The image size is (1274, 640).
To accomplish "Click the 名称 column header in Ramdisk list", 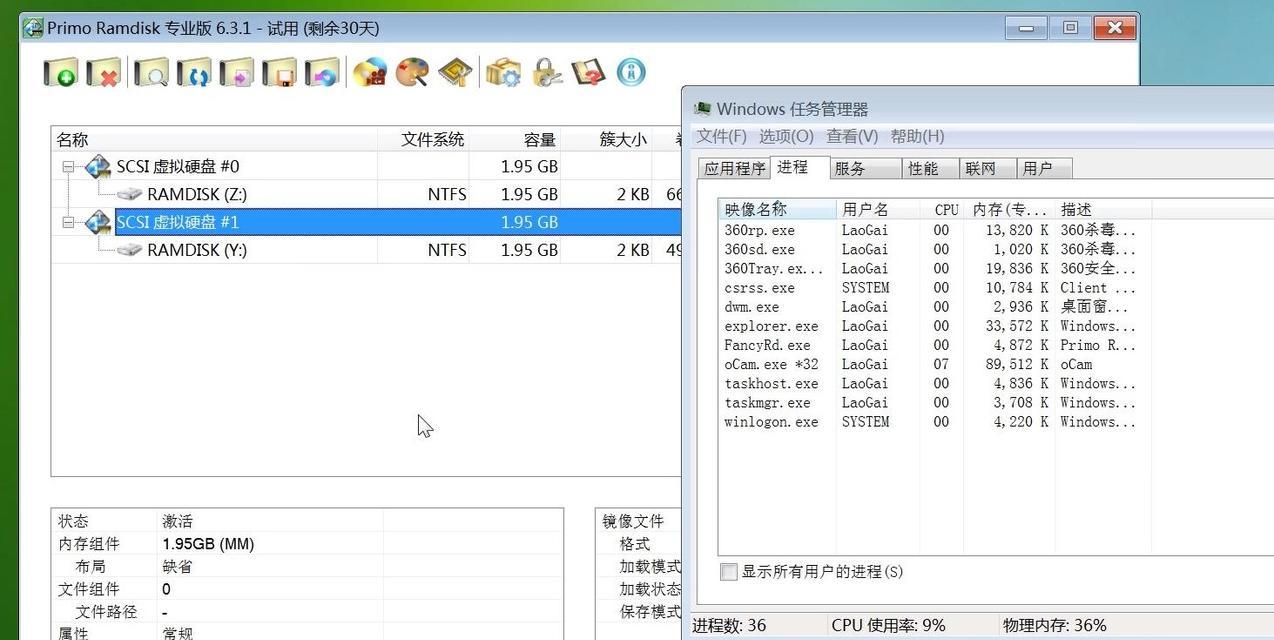I will tap(214, 139).
